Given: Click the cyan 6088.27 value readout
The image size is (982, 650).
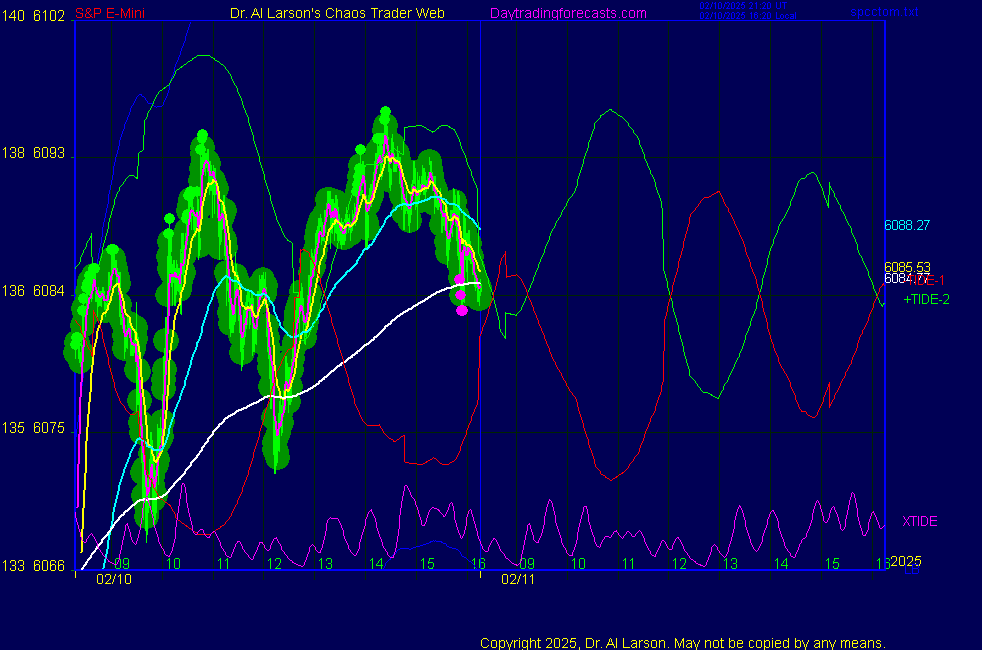Looking at the screenshot, I should [x=907, y=225].
